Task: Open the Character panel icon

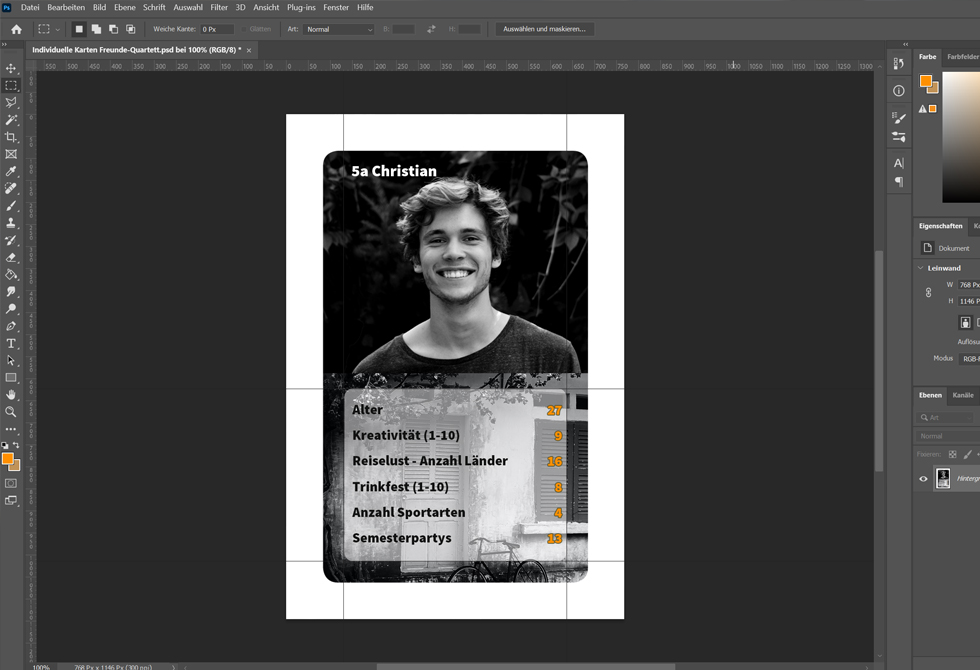Action: (899, 163)
